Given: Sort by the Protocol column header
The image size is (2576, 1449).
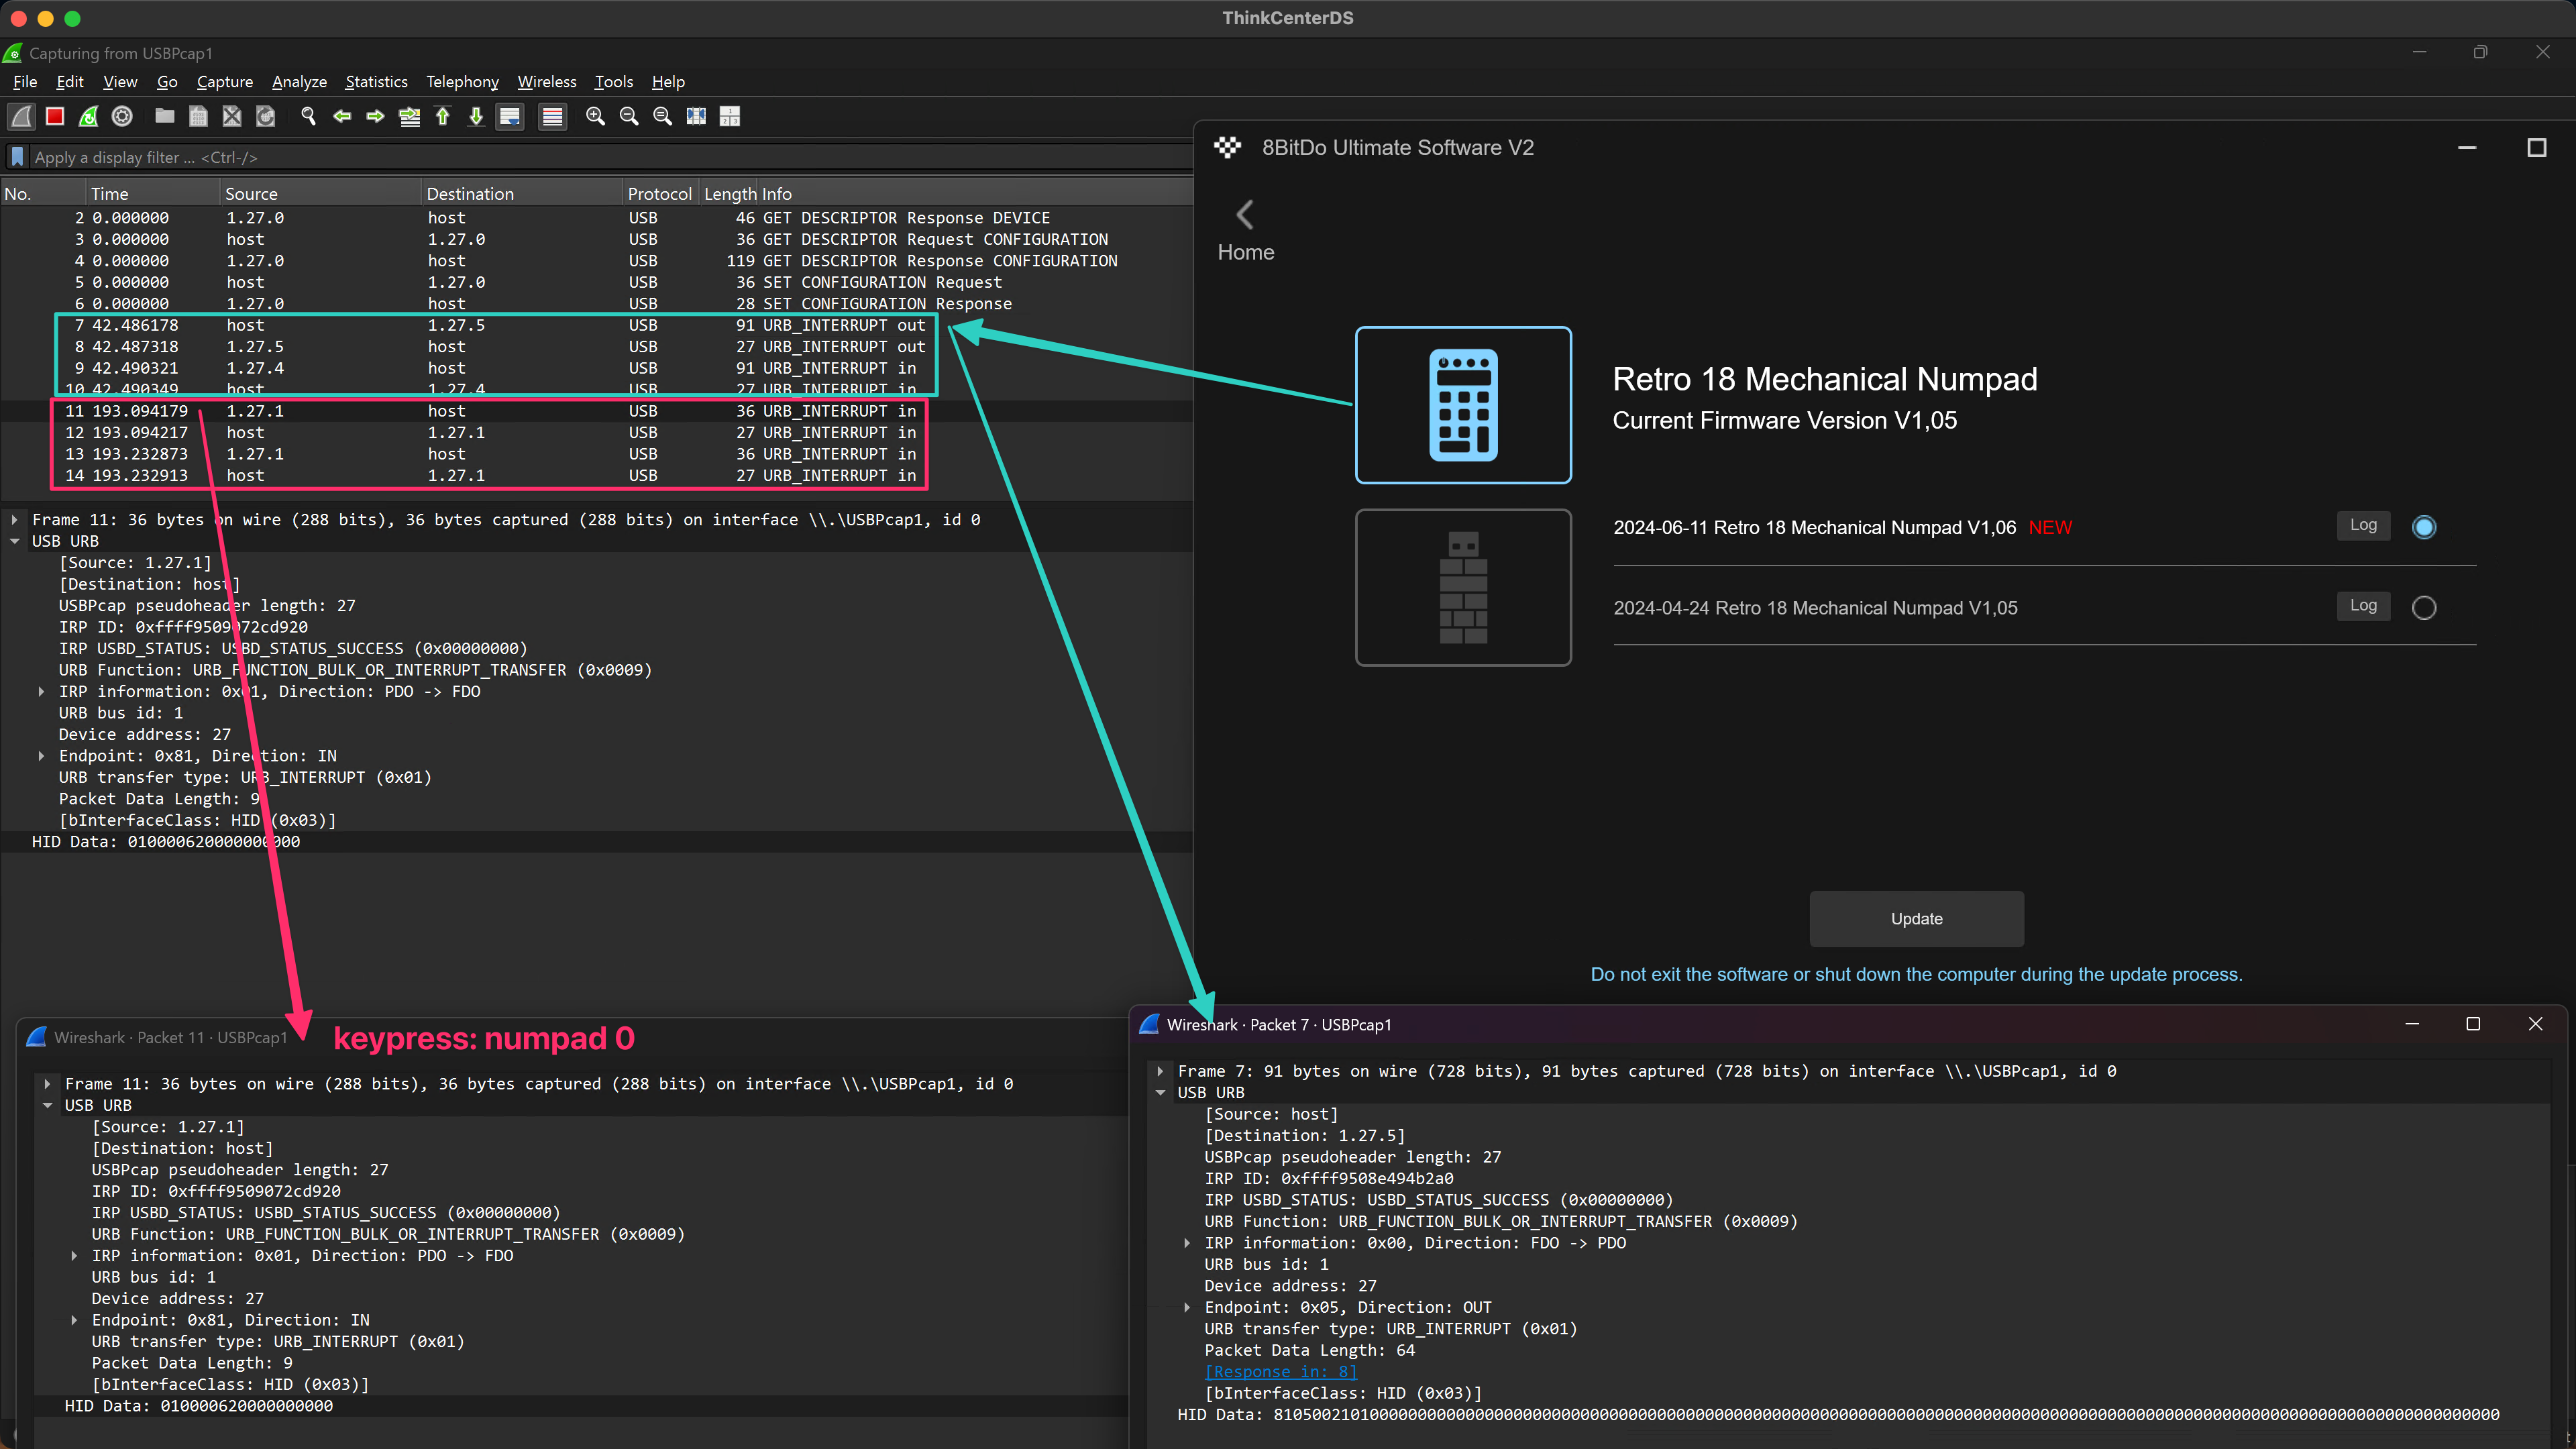Looking at the screenshot, I should (659, 194).
